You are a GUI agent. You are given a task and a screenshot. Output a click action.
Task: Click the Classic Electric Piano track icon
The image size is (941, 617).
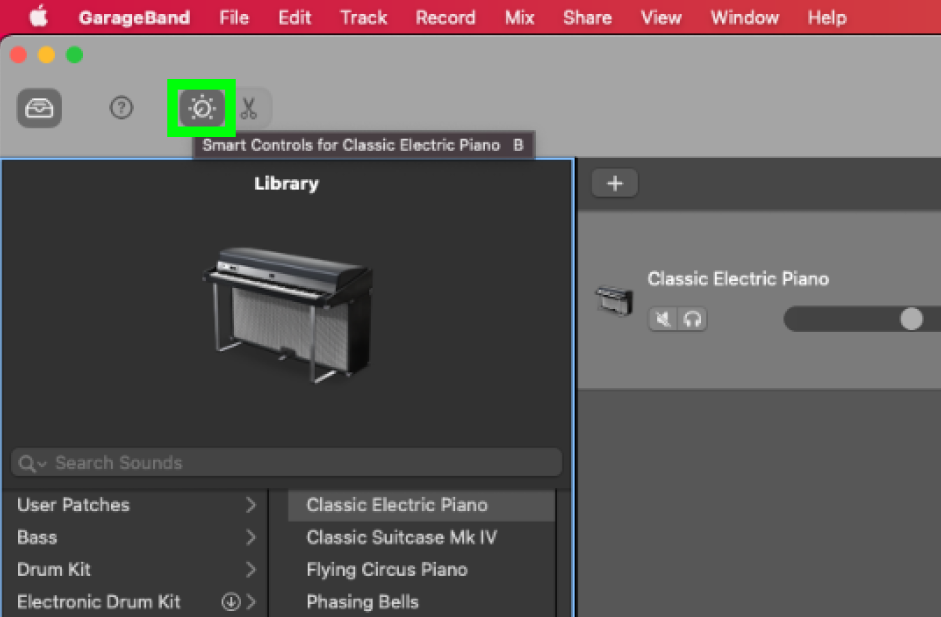click(615, 299)
